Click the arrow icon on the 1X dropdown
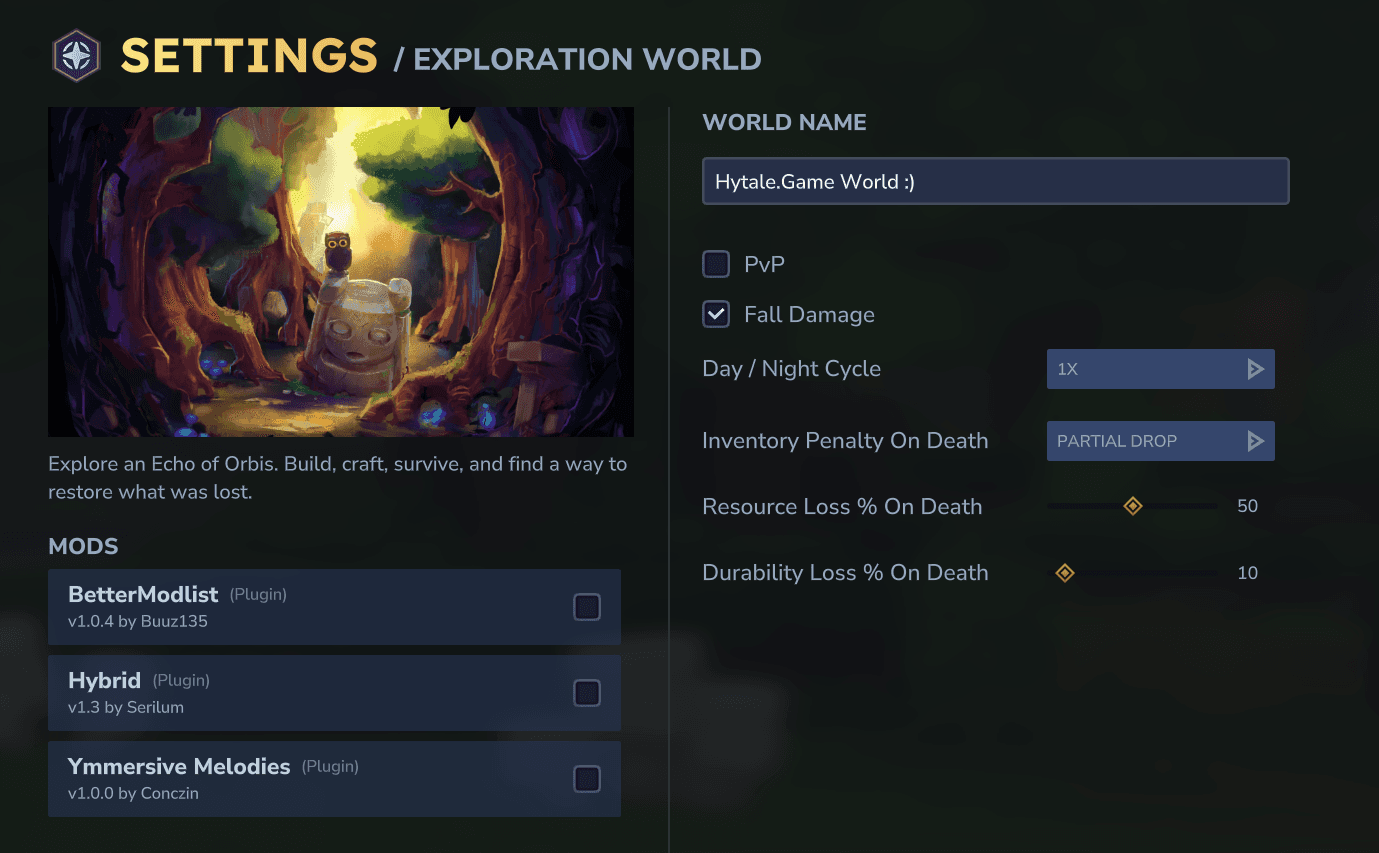This screenshot has width=1379, height=853. 1256,368
